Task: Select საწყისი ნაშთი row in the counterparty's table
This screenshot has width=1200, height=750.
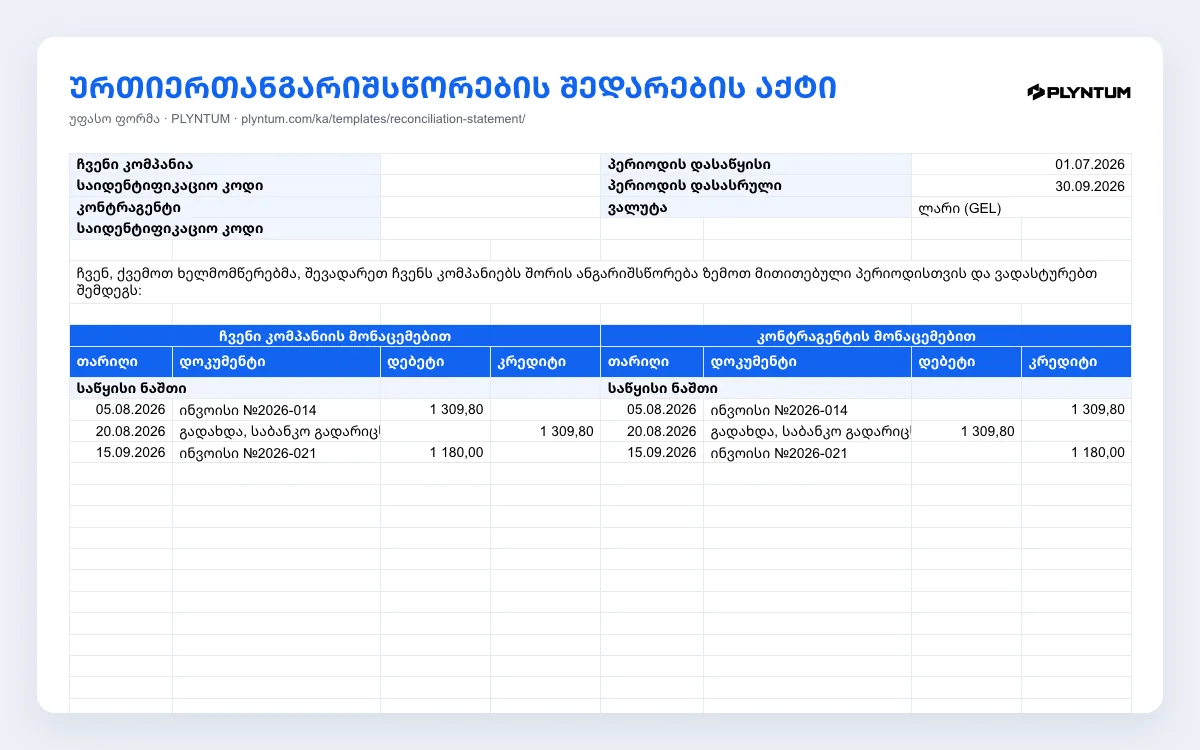Action: [866, 388]
